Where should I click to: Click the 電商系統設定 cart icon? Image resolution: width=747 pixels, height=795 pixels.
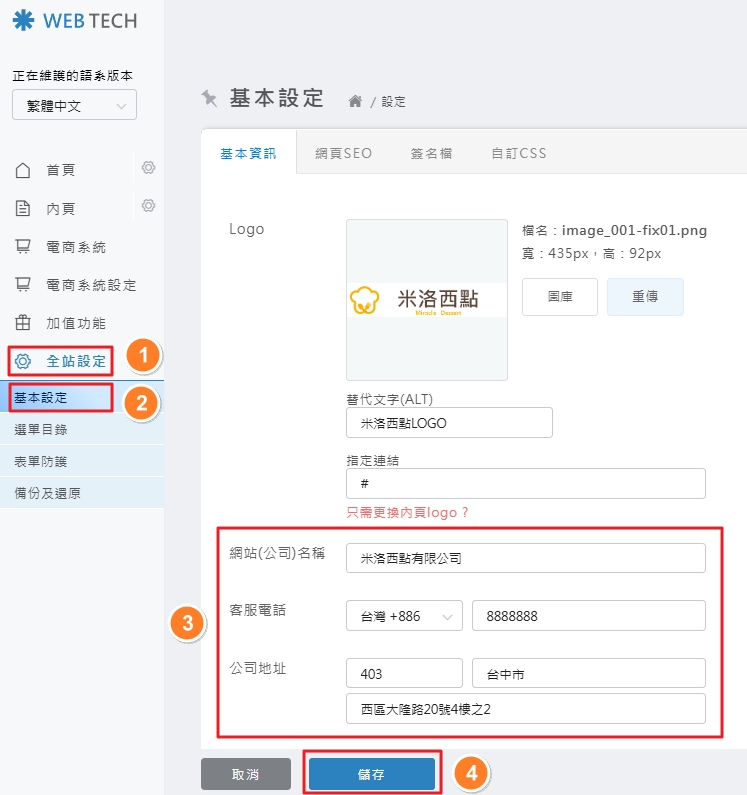[23, 284]
